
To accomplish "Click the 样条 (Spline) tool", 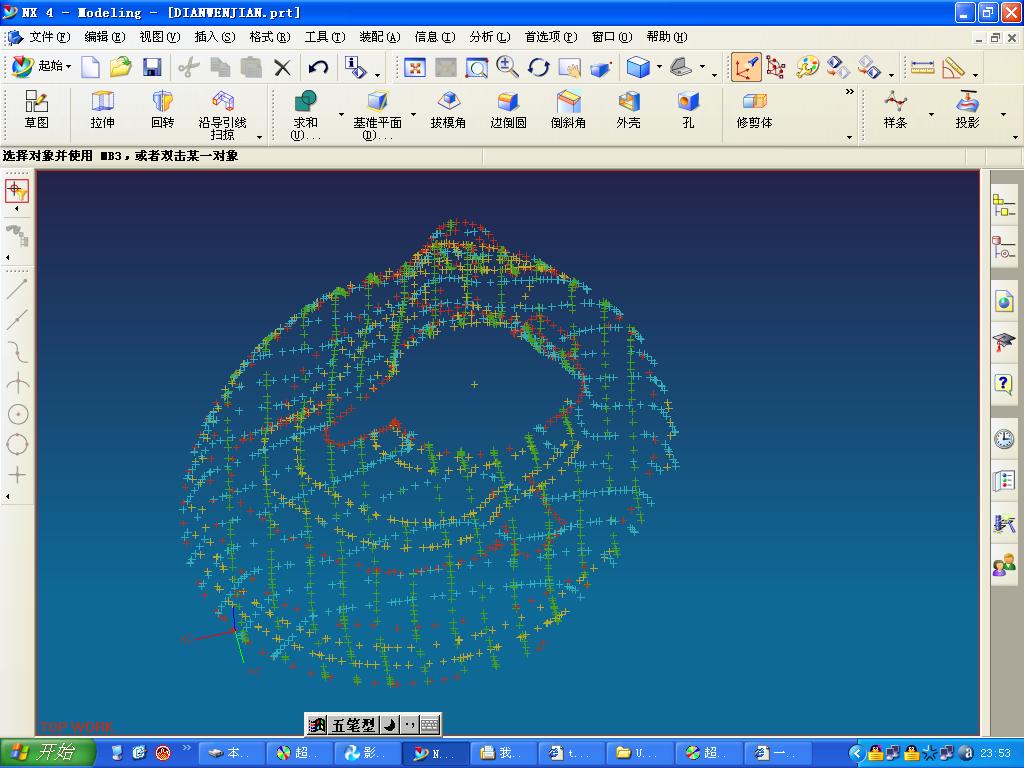I will [x=895, y=110].
